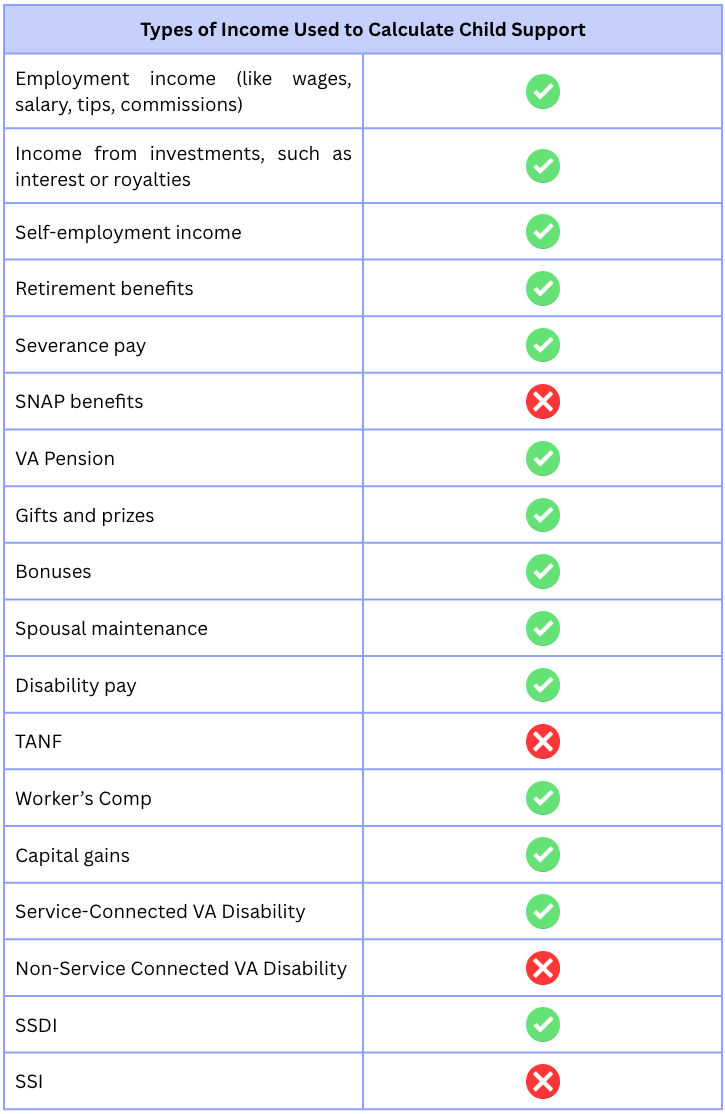
Task: Click the green check for Disability pay
Action: click(543, 685)
